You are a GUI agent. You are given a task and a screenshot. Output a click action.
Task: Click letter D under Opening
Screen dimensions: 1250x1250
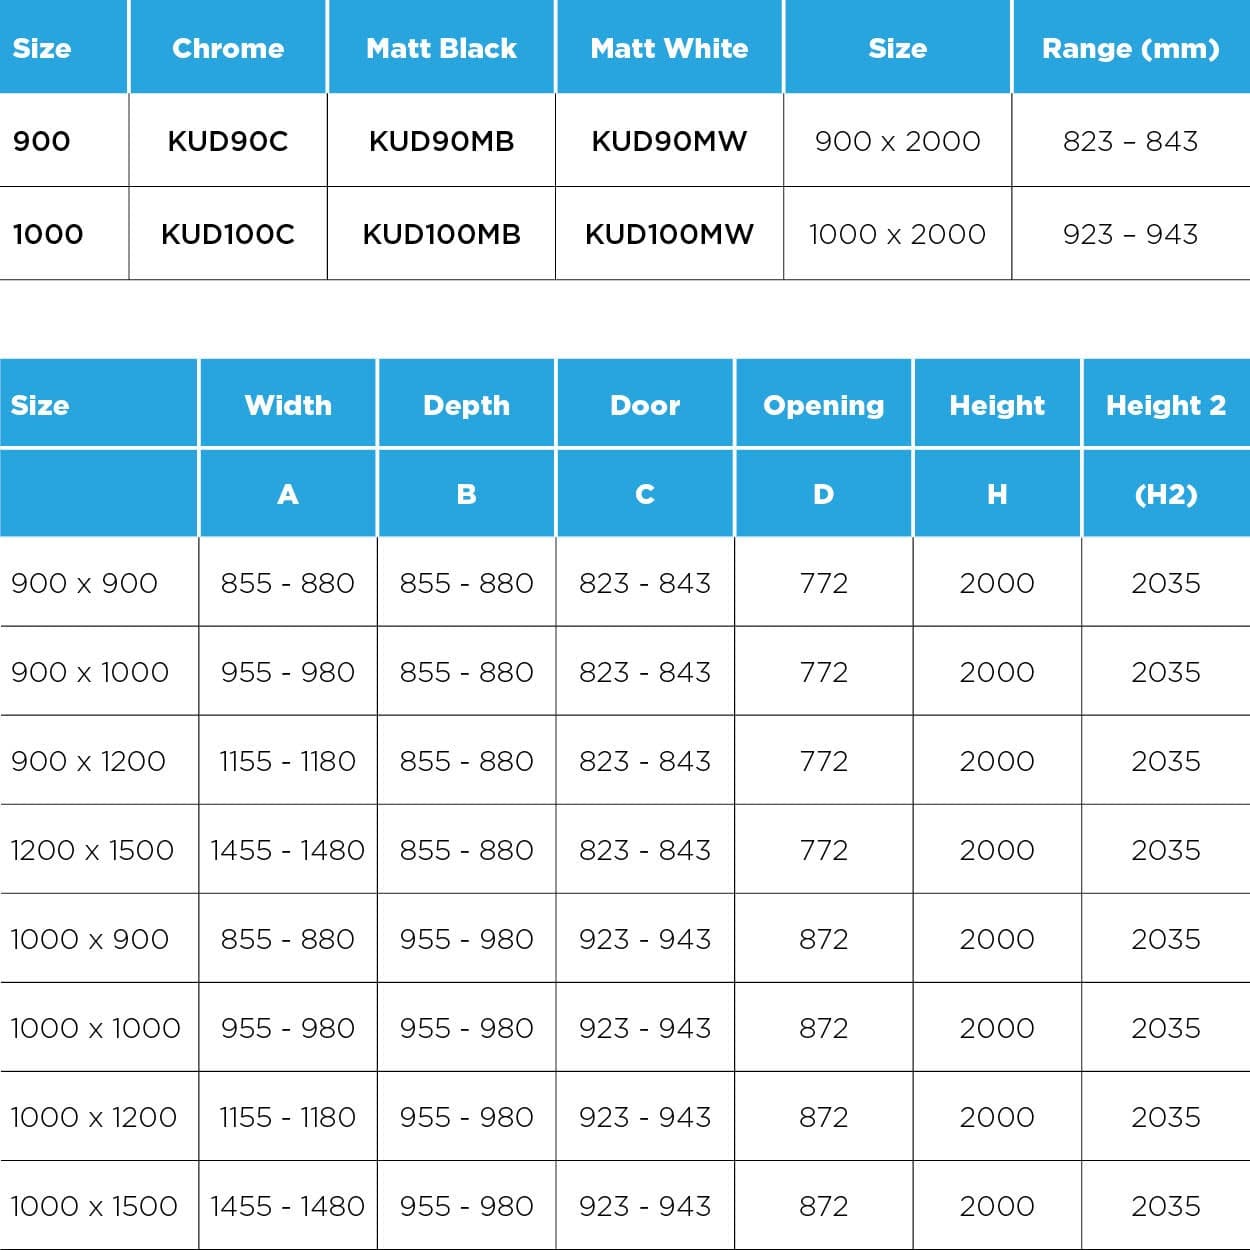824,494
